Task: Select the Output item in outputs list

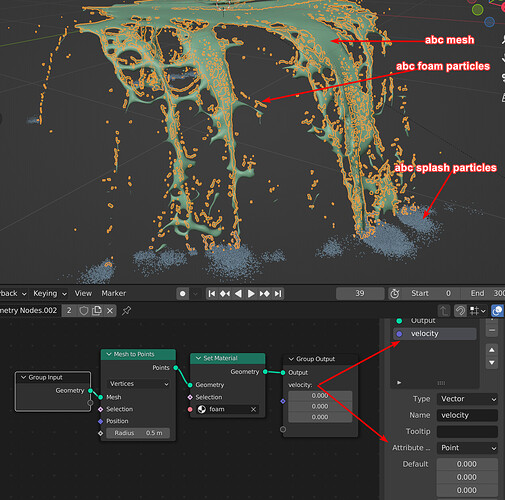Action: 435,321
